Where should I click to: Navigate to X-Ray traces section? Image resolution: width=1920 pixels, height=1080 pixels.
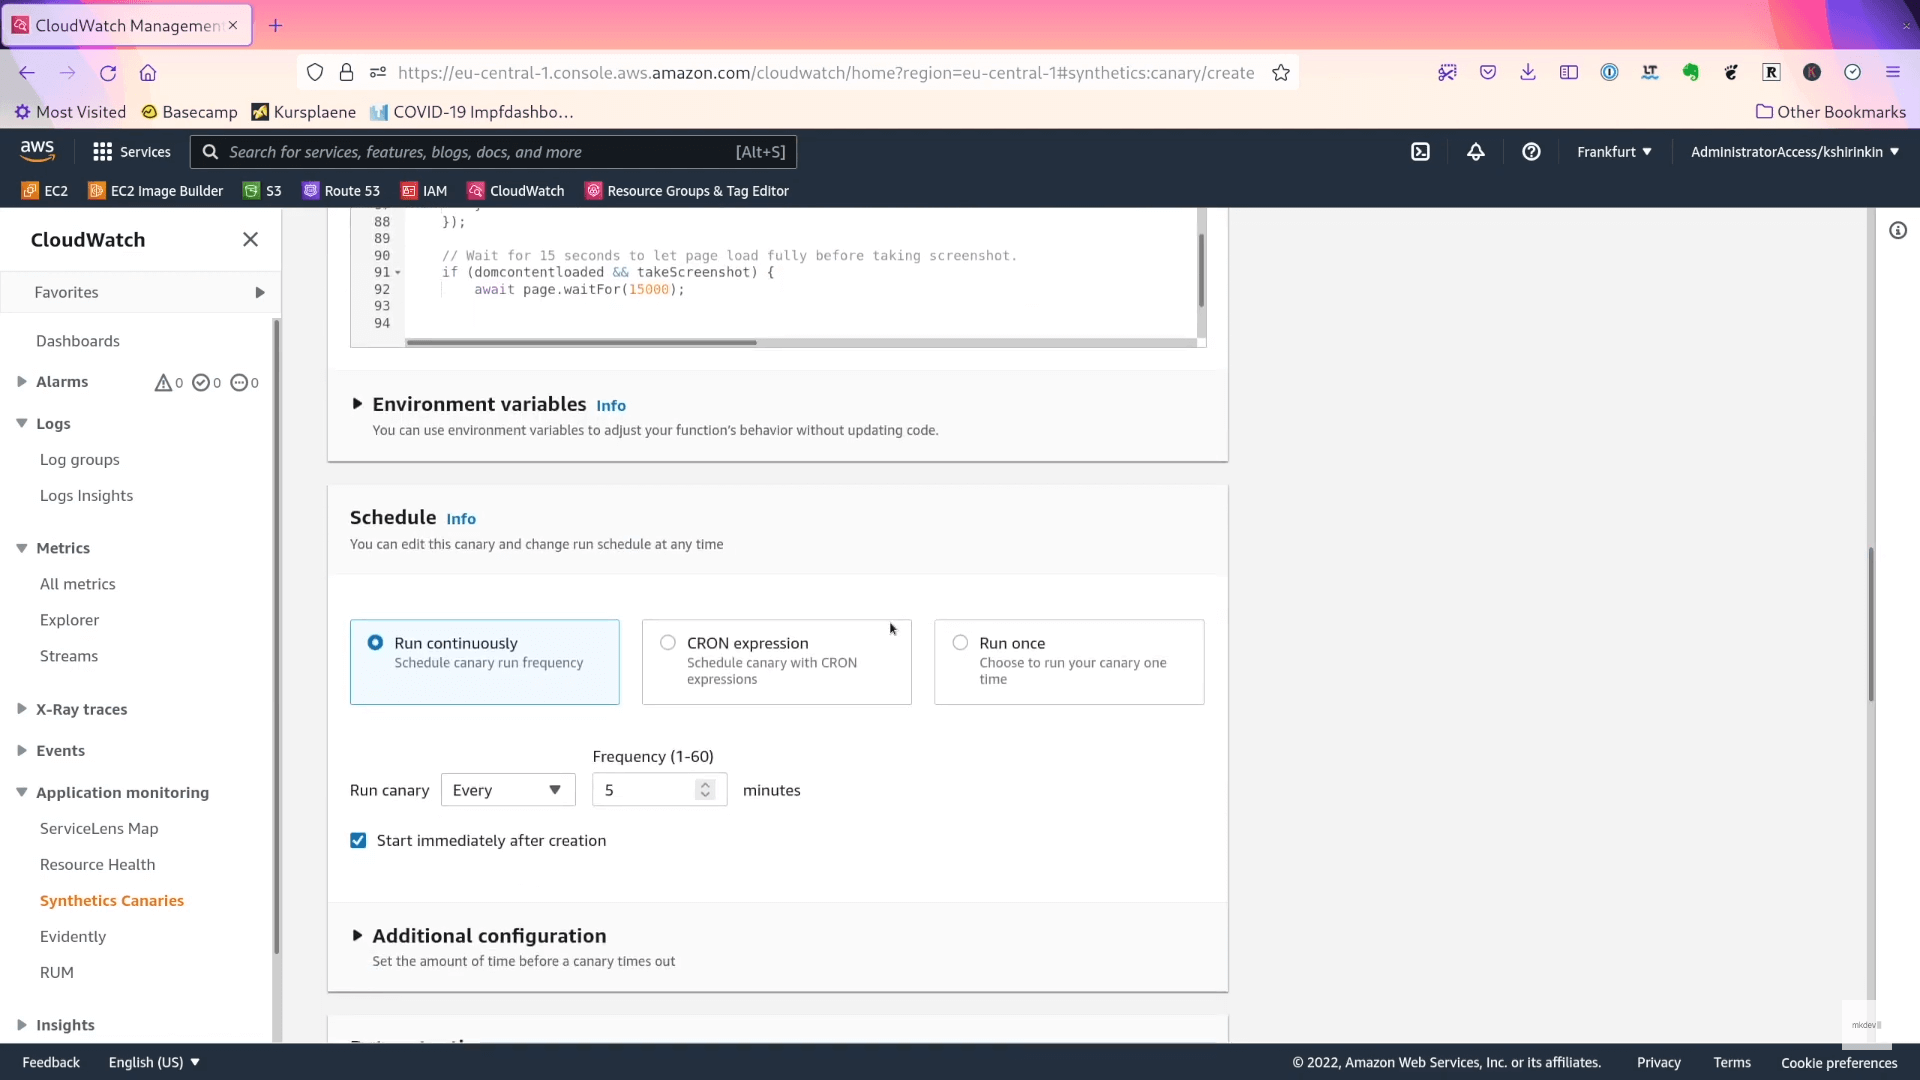(82, 708)
